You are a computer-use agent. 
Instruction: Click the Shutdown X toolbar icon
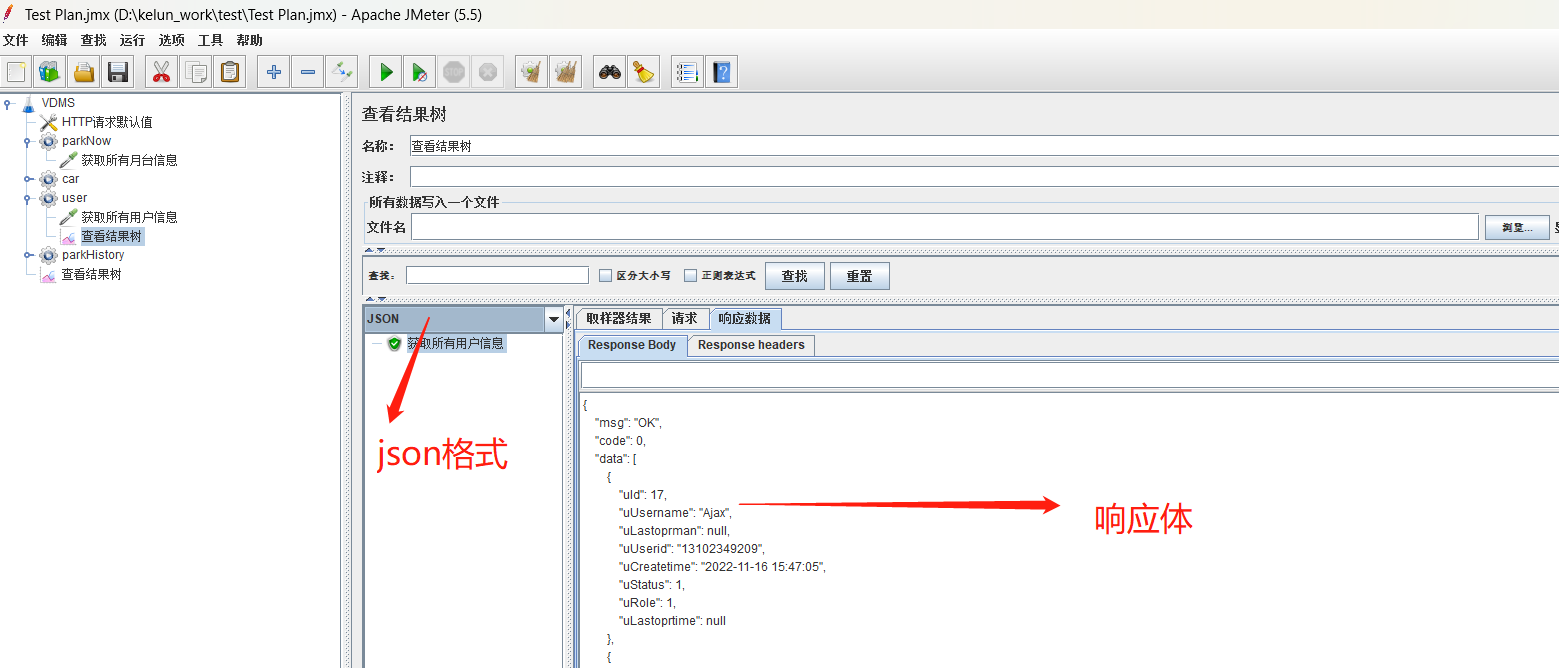click(487, 72)
